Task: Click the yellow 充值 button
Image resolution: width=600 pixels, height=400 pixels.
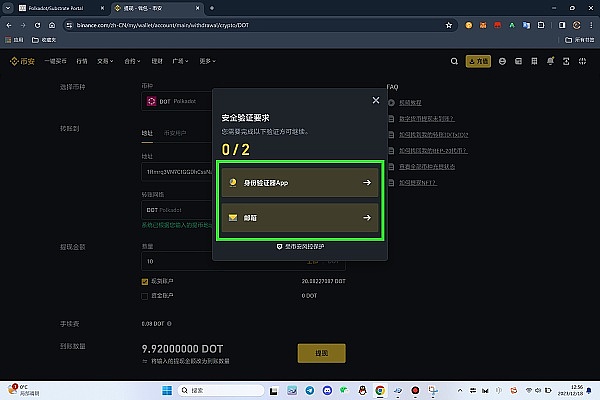Action: click(x=478, y=61)
